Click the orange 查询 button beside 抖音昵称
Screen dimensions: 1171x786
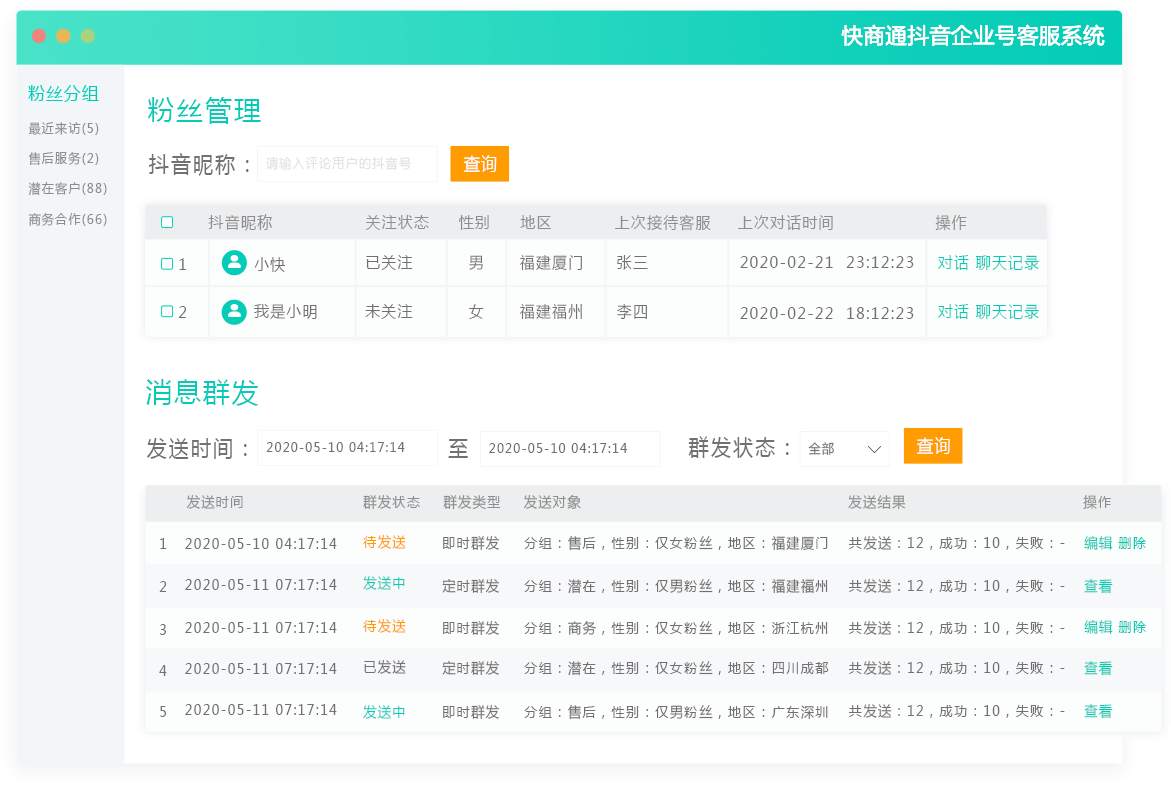click(x=479, y=164)
